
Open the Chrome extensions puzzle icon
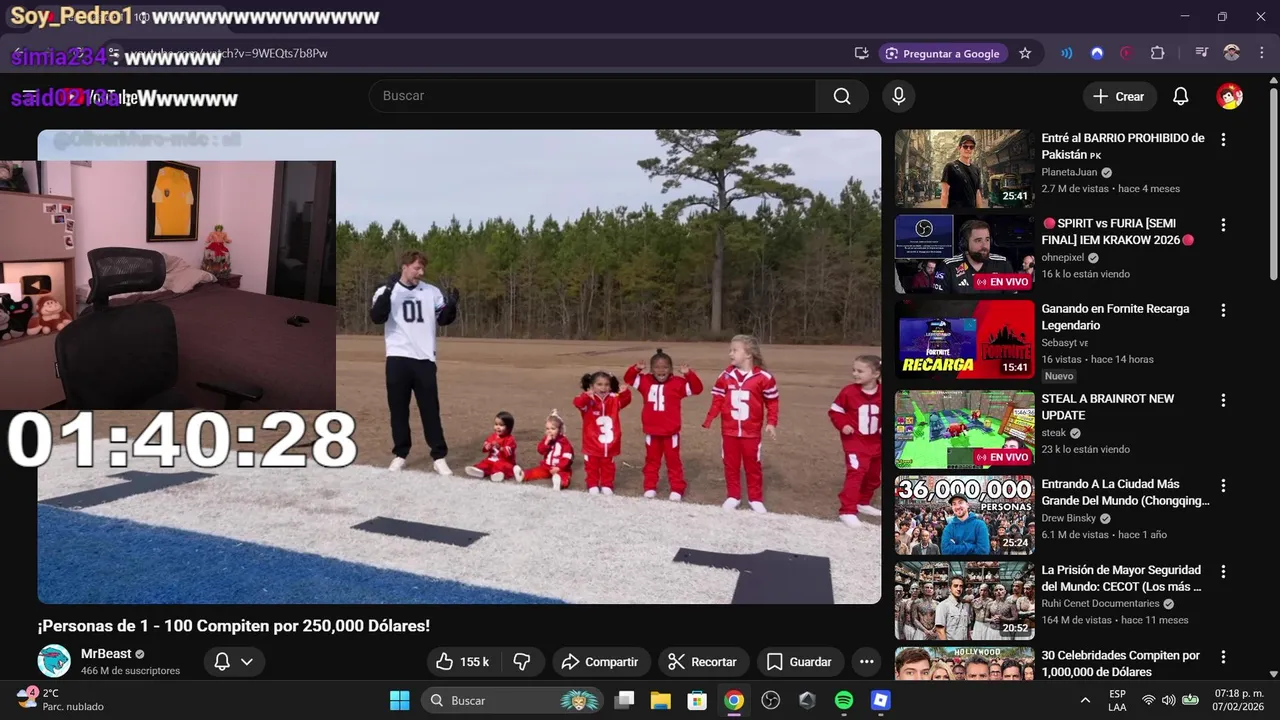[1158, 53]
